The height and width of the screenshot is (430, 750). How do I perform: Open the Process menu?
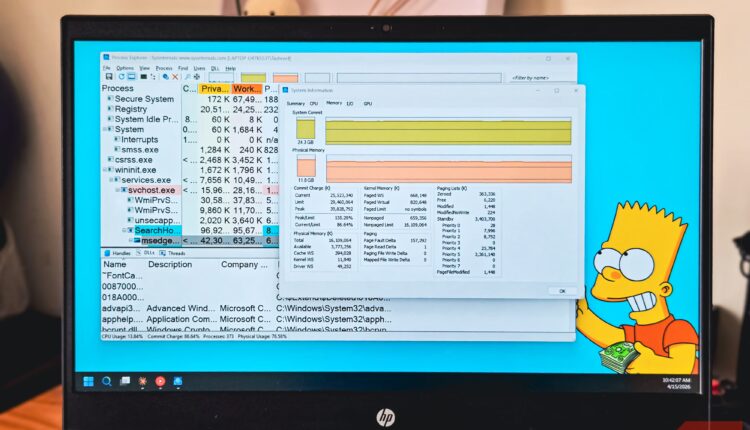tap(164, 68)
